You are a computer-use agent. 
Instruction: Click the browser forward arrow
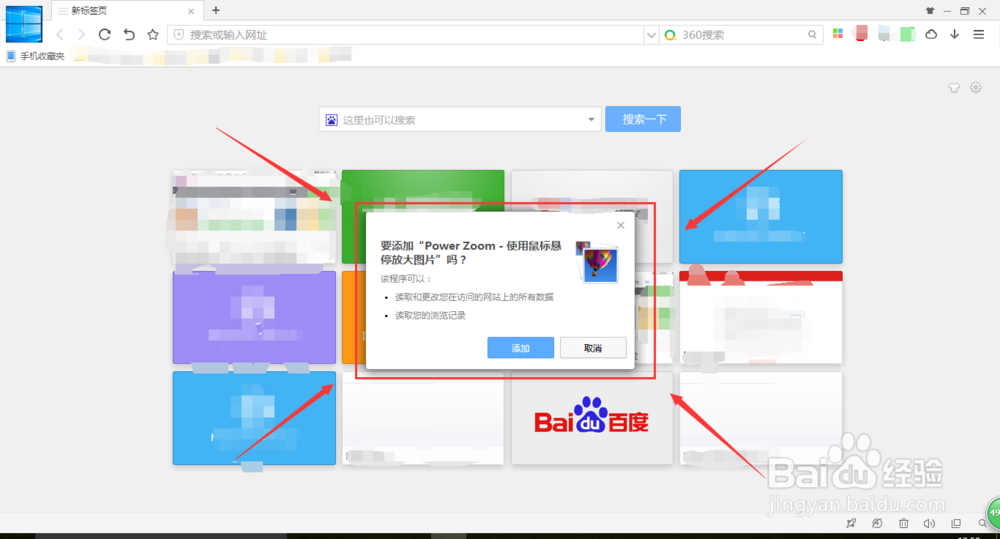[x=81, y=34]
